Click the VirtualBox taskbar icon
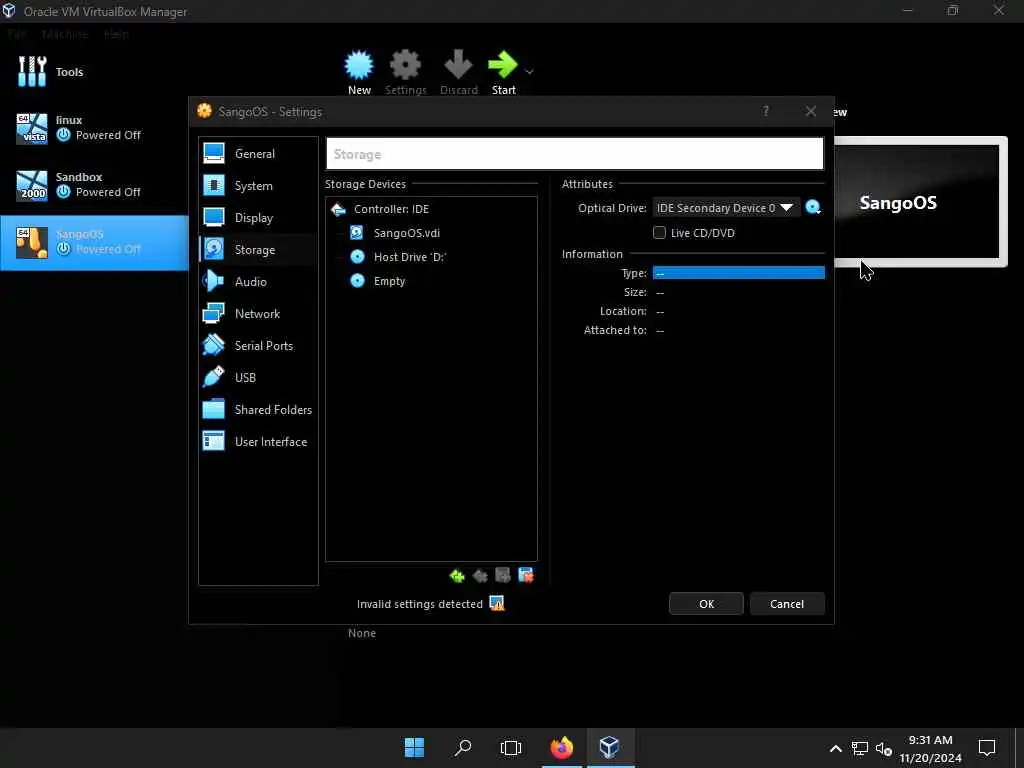Image resolution: width=1024 pixels, height=768 pixels. pos(609,747)
